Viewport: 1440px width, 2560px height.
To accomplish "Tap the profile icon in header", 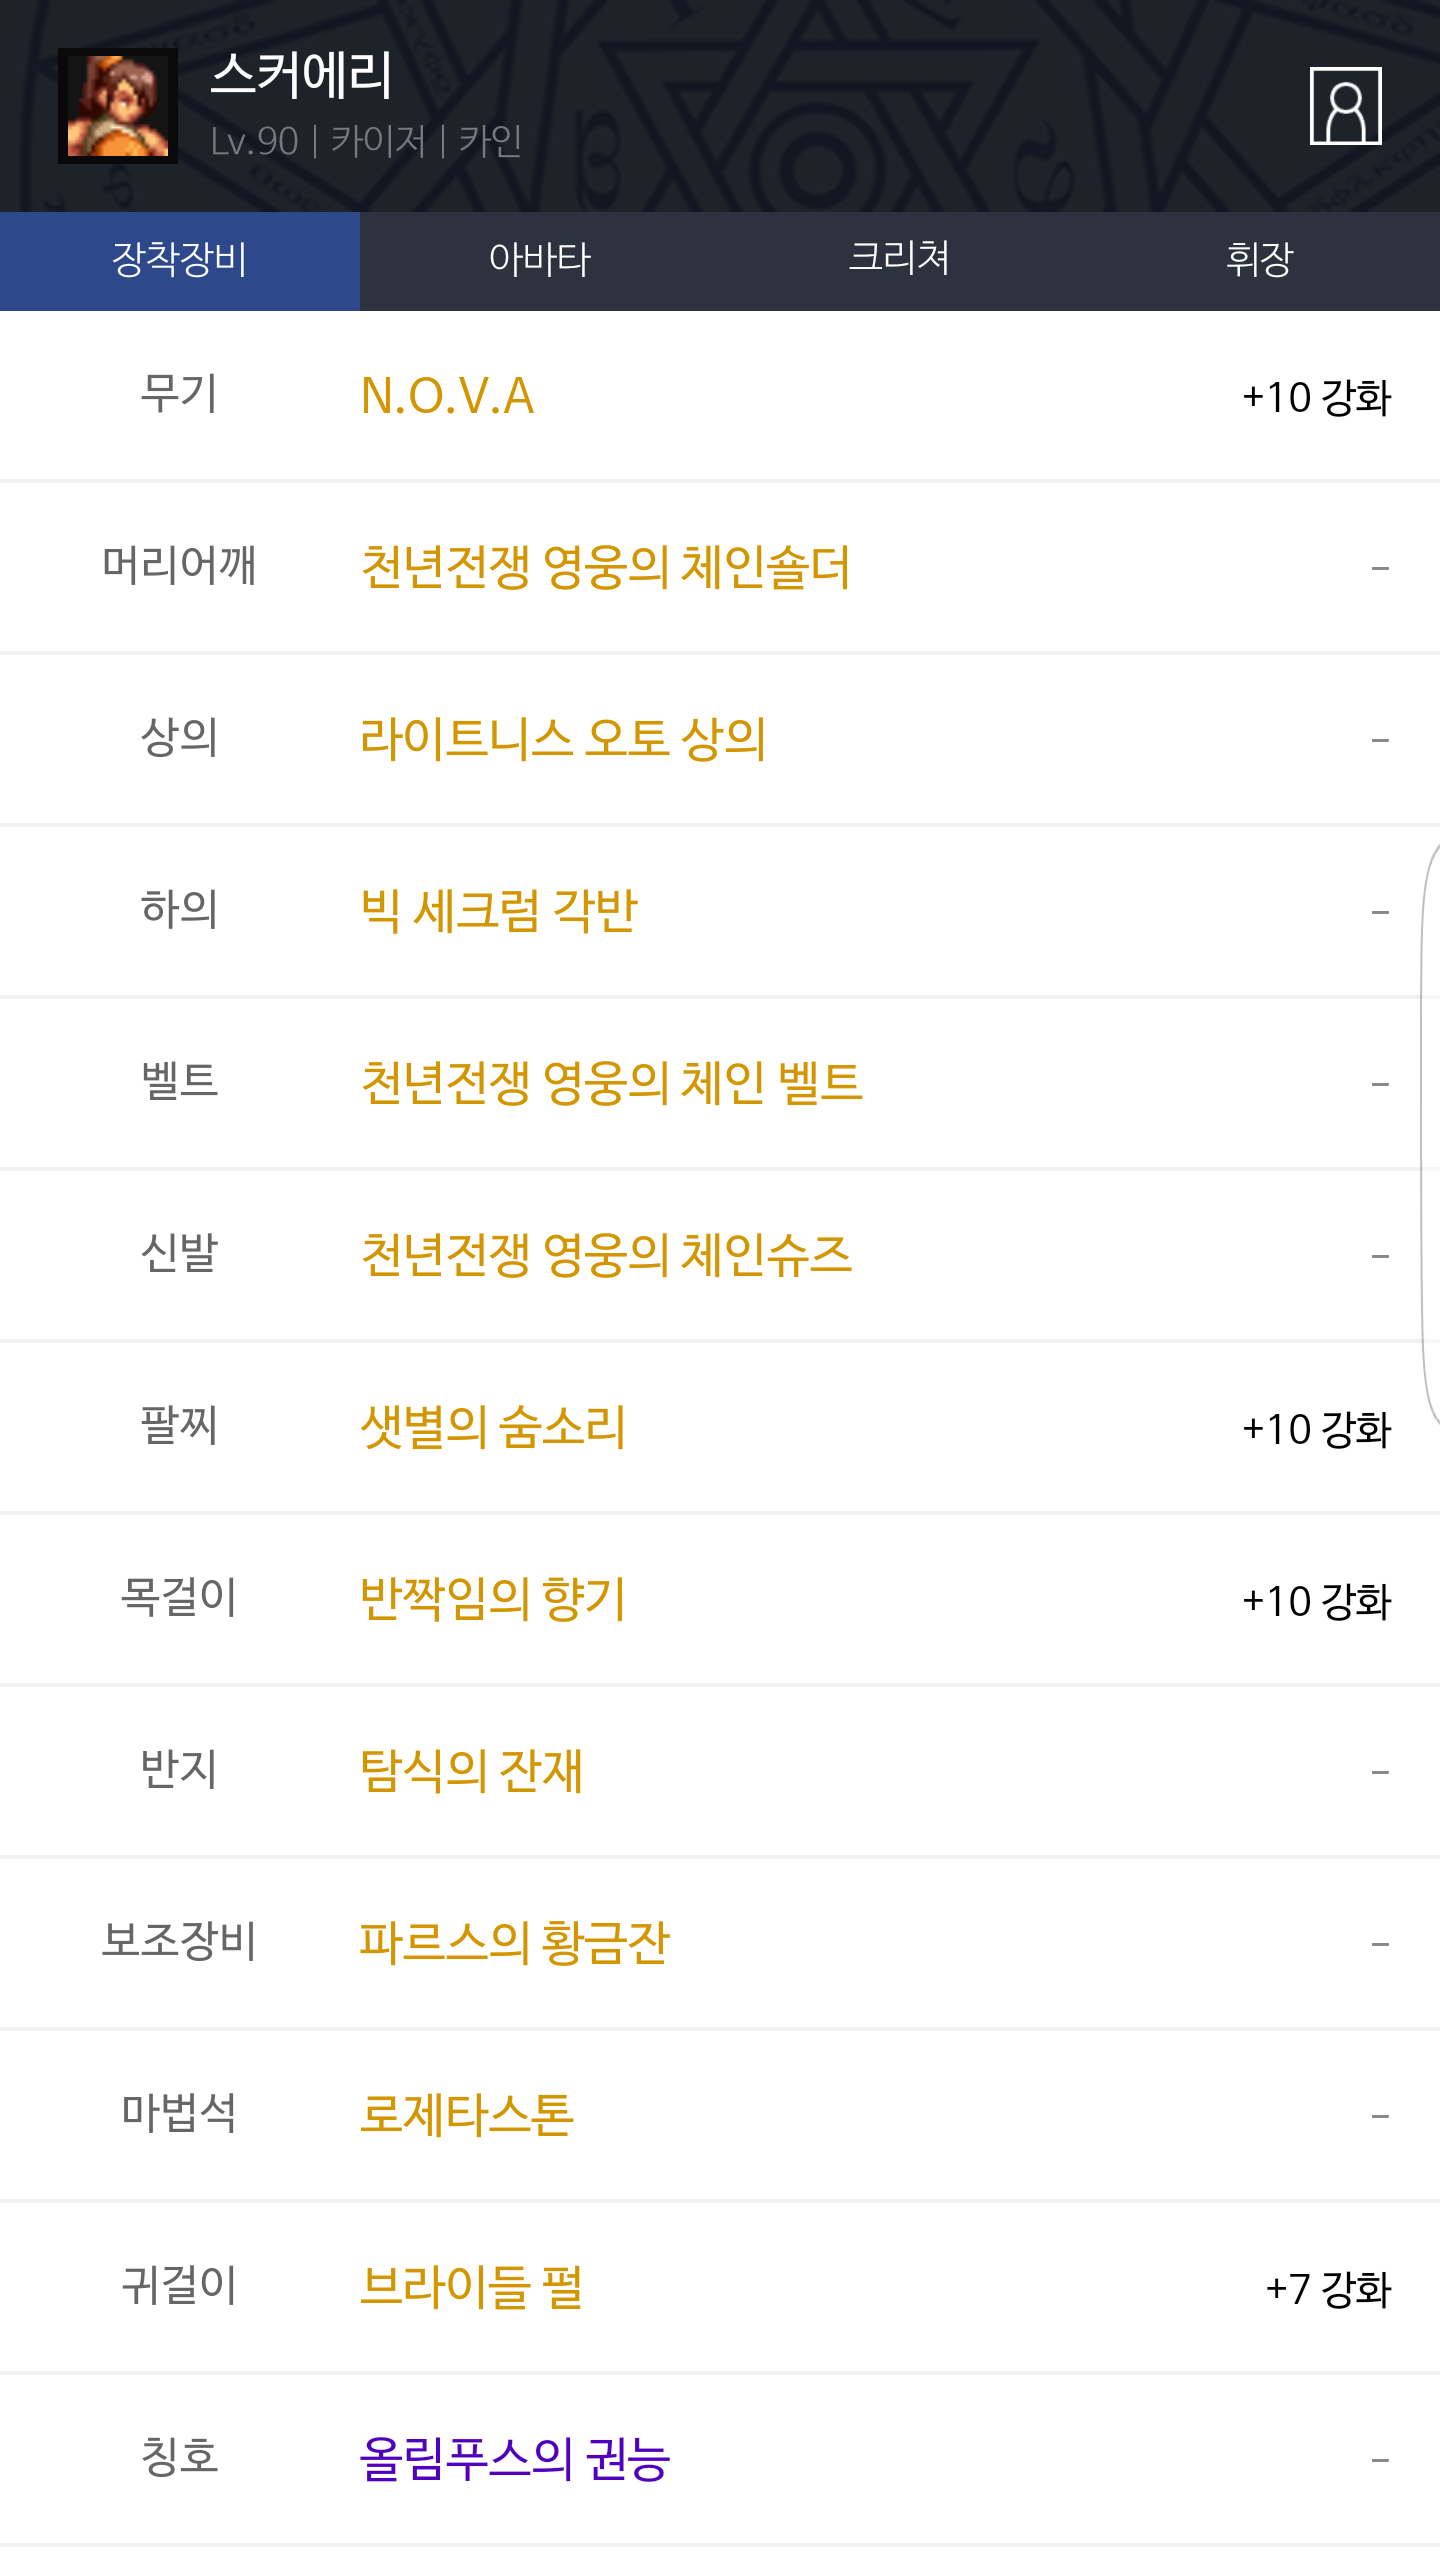I will click(x=1345, y=106).
